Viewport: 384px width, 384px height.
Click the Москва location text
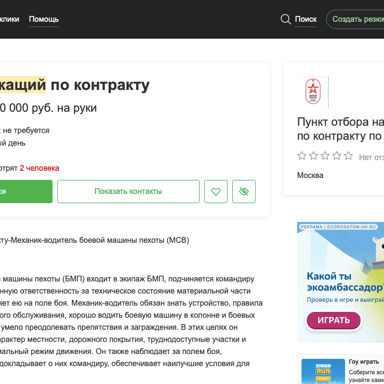(x=310, y=175)
